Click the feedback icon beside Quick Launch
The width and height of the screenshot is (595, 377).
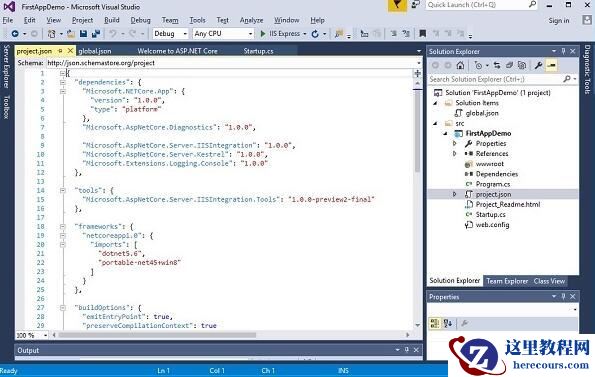(x=416, y=5)
